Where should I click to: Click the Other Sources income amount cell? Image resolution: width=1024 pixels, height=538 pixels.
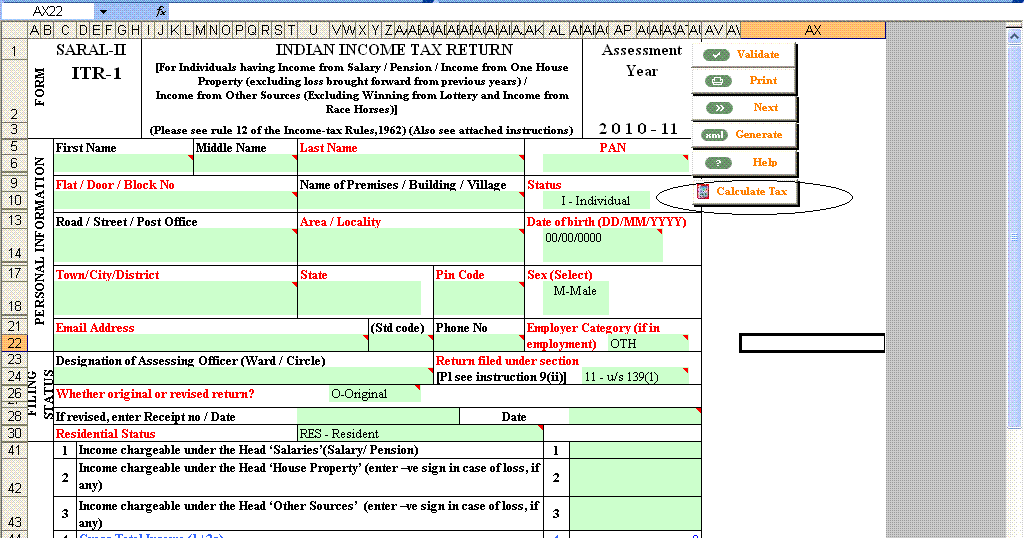(635, 514)
